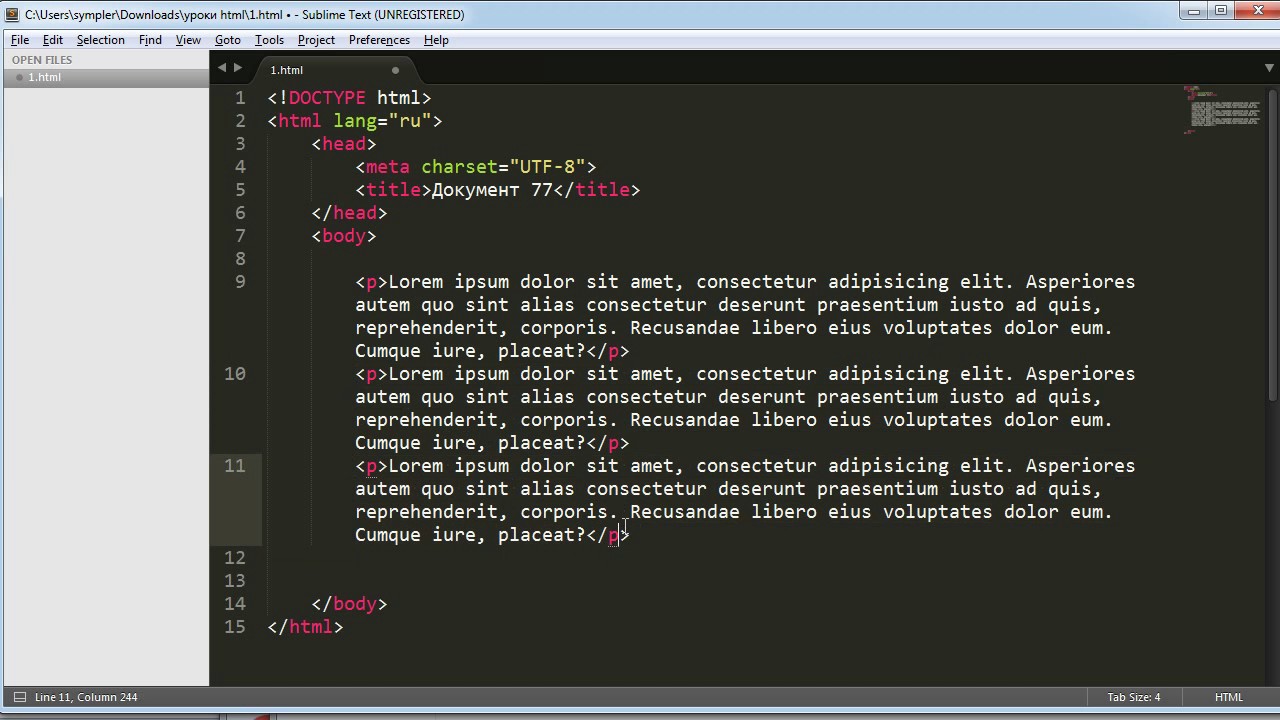The height and width of the screenshot is (720, 1280).
Task: Open the Edit menu
Action: [x=53, y=40]
